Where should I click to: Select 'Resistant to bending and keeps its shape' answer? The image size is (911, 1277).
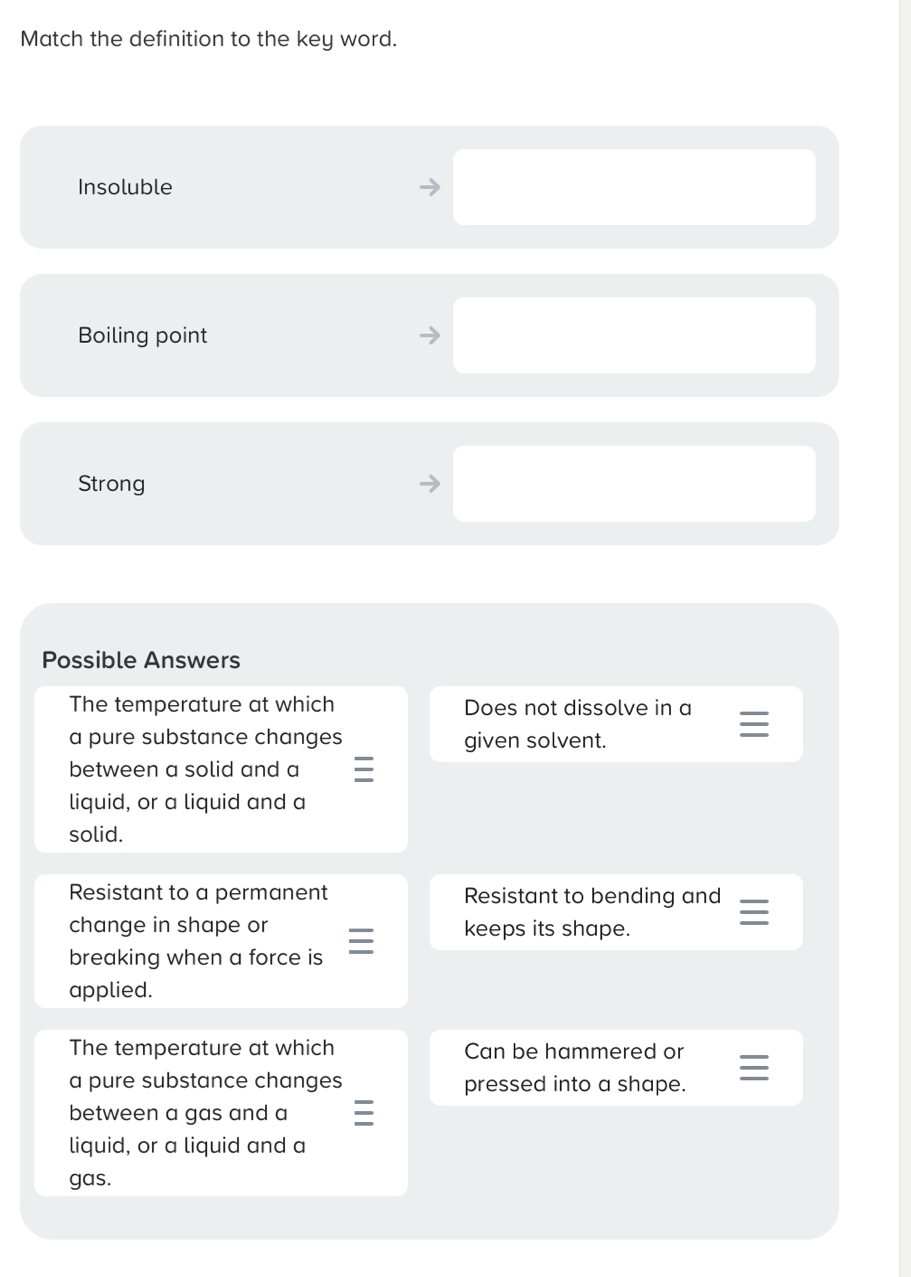pyautogui.click(x=592, y=912)
